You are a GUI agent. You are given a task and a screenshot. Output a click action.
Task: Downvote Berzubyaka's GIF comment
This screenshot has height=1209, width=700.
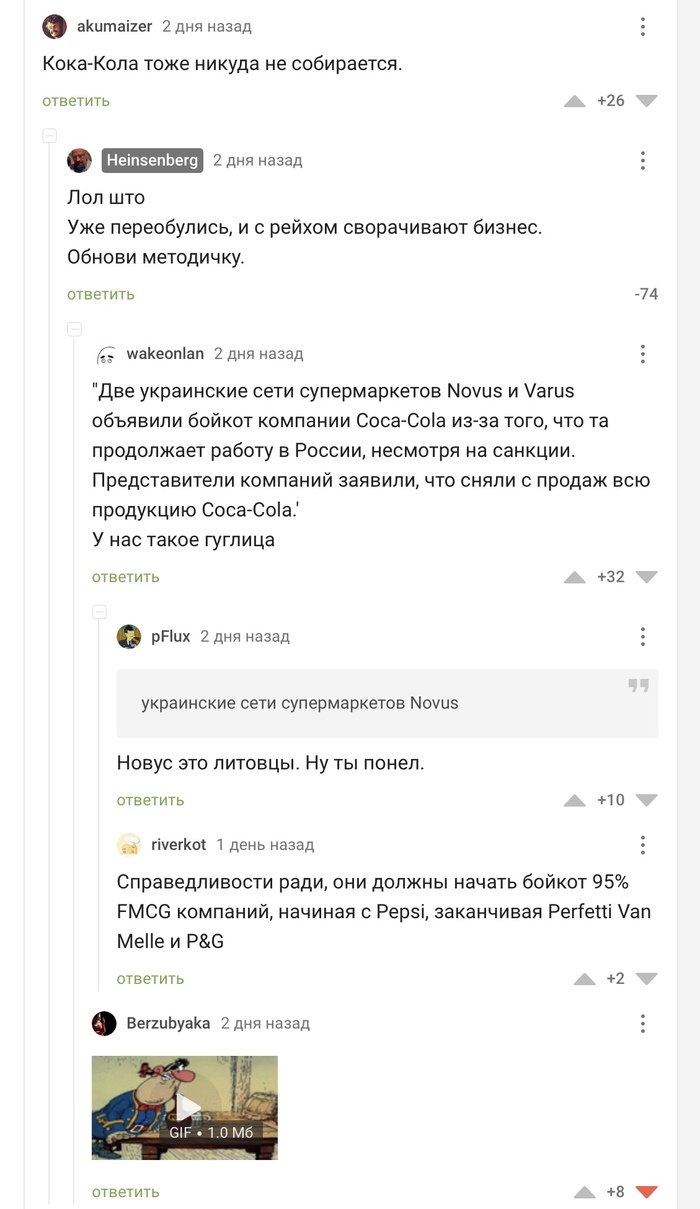pos(646,1192)
